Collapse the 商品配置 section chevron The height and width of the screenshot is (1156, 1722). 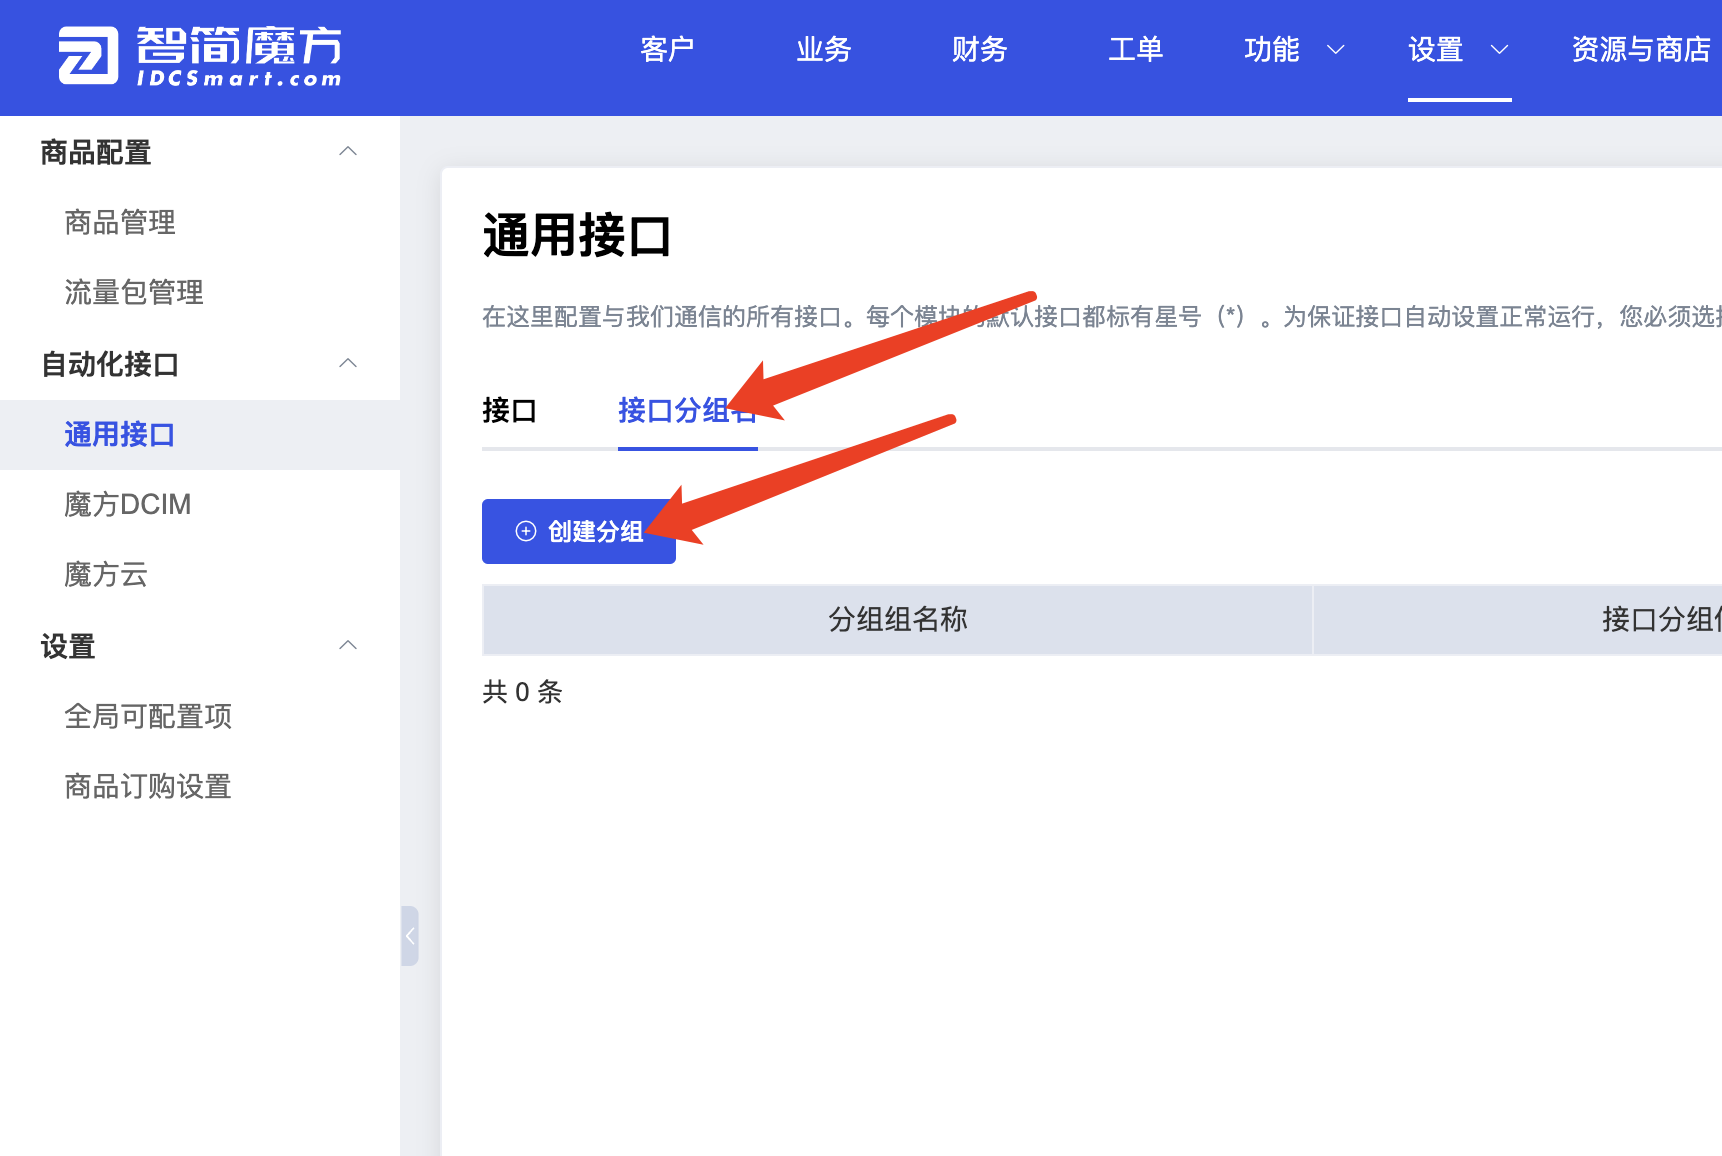pyautogui.click(x=348, y=152)
